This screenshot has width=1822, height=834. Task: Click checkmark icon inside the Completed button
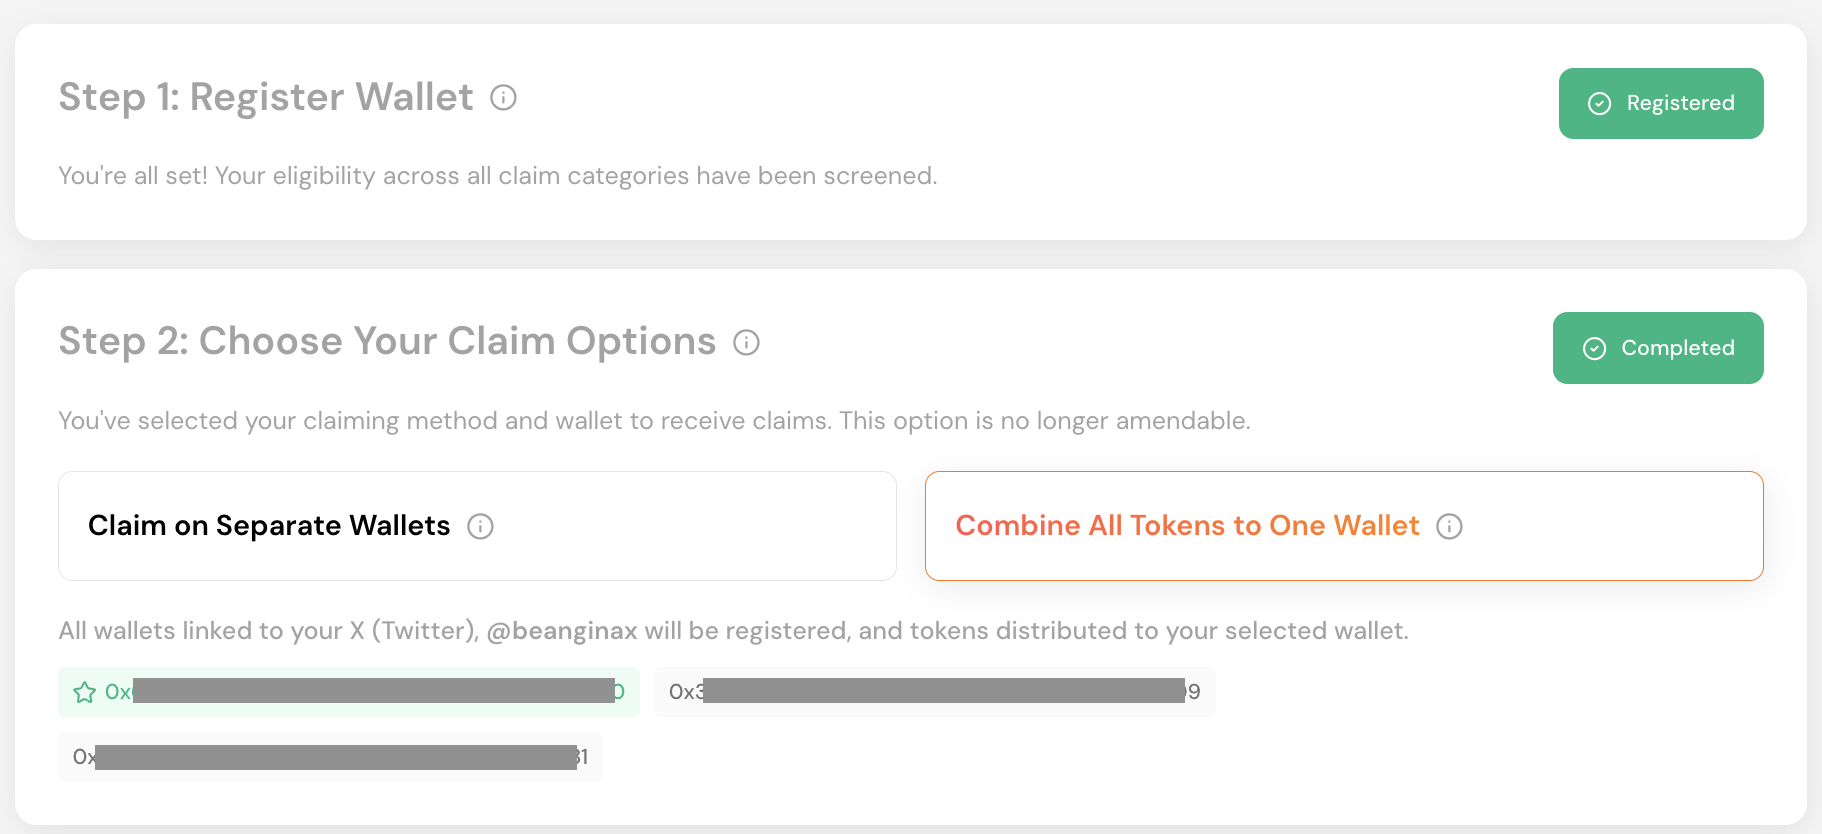(1594, 348)
